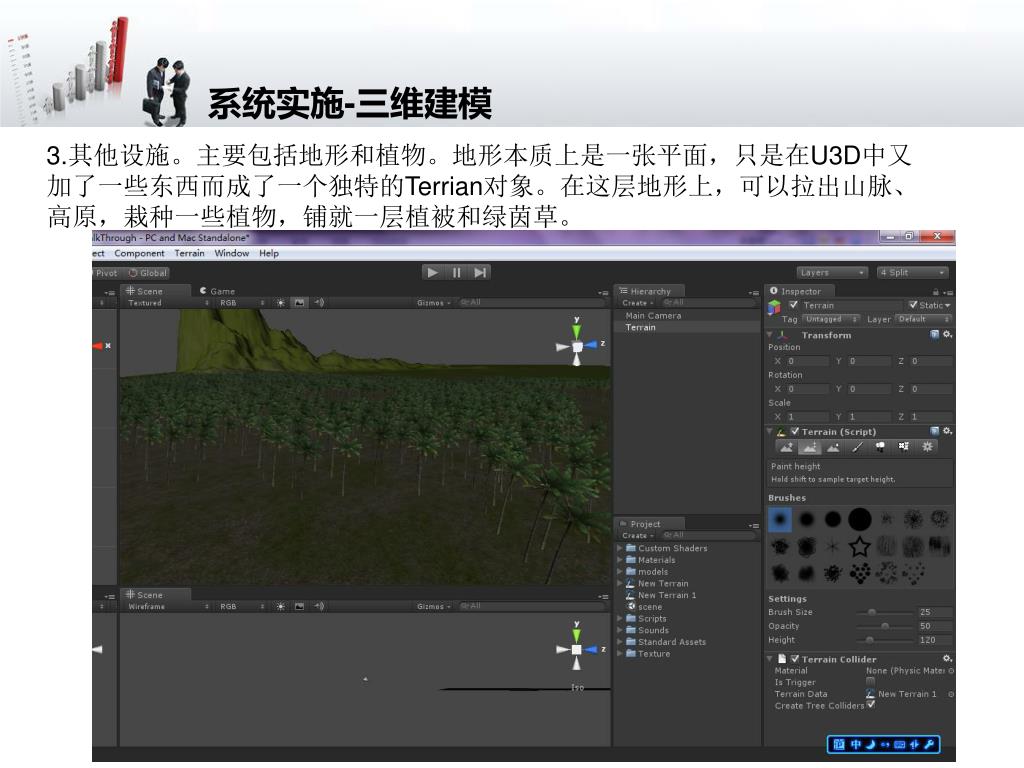Open the Textured draw mode dropdown
1024x768 pixels.
pos(168,303)
